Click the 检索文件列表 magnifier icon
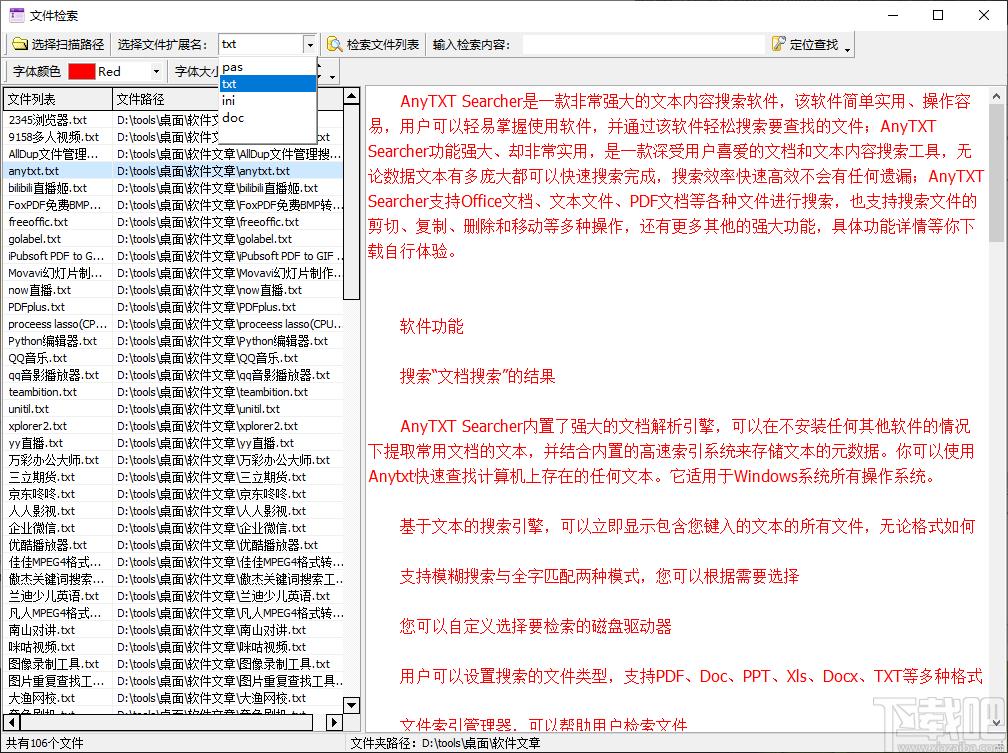The image size is (1008, 753). coord(334,44)
